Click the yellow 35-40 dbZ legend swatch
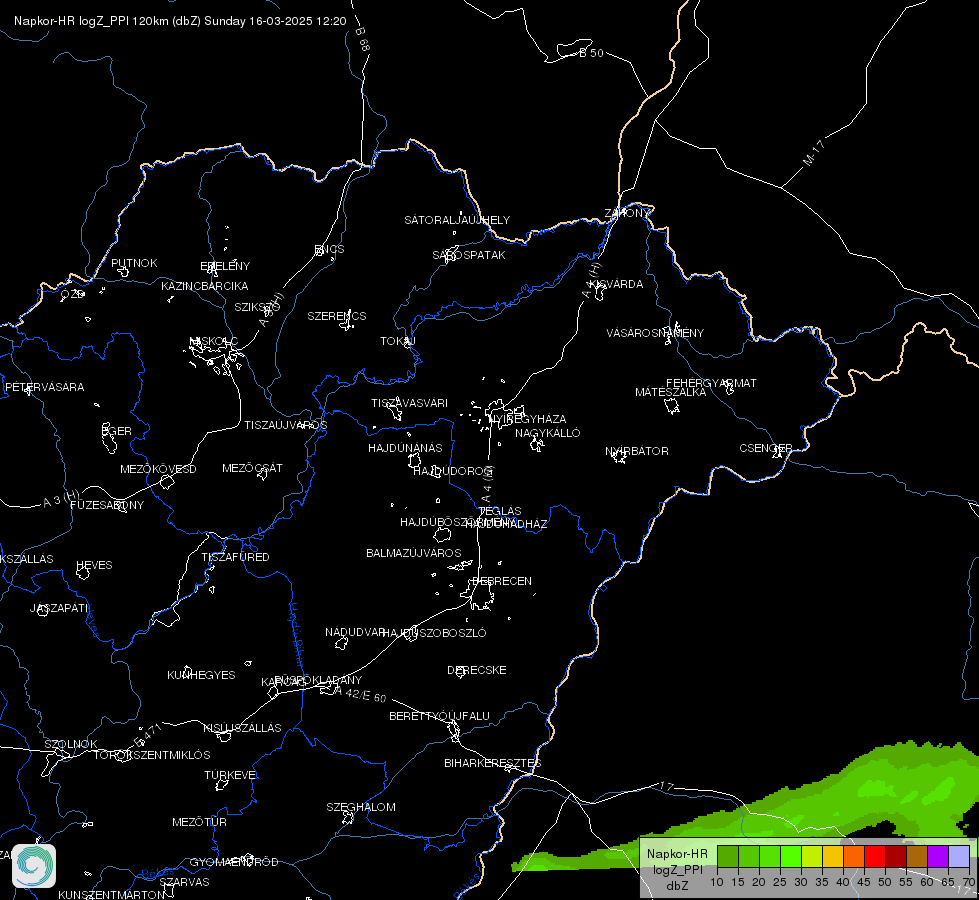This screenshot has height=900, width=979. tap(833, 857)
